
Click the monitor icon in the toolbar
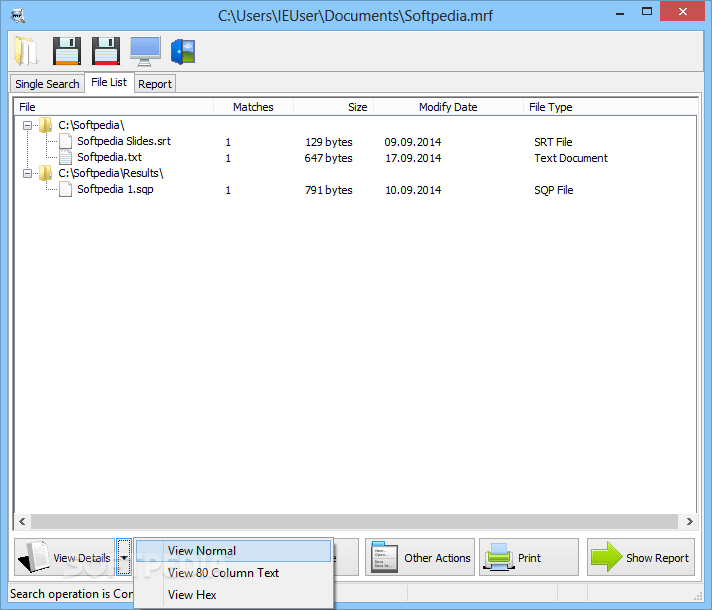pyautogui.click(x=145, y=51)
